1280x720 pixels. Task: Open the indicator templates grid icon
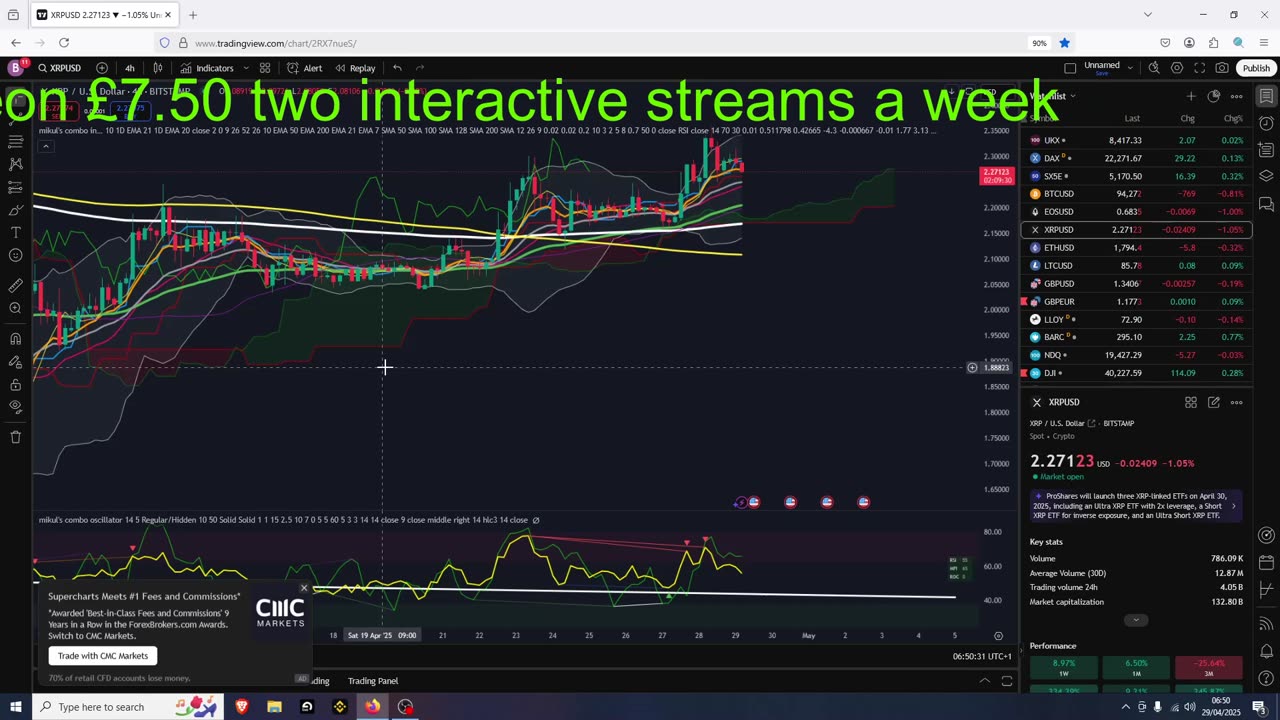pos(265,68)
